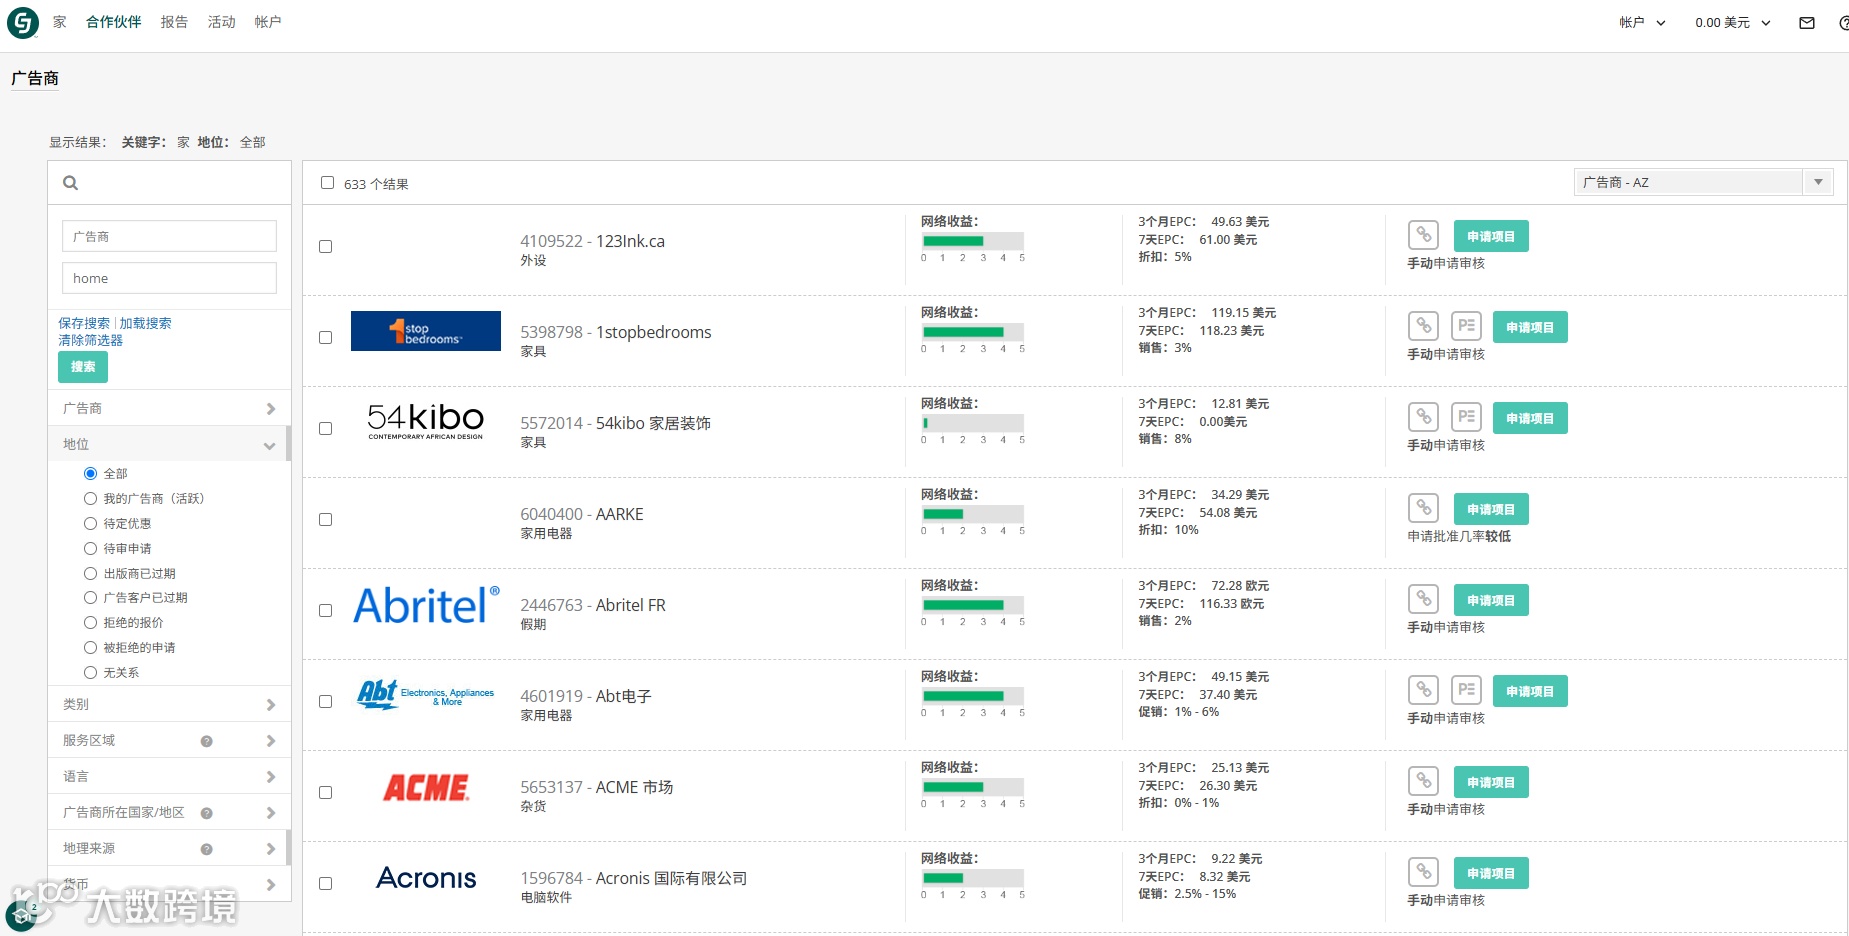
Task: Open product feed icon for 54kibo
Action: coord(1467,418)
